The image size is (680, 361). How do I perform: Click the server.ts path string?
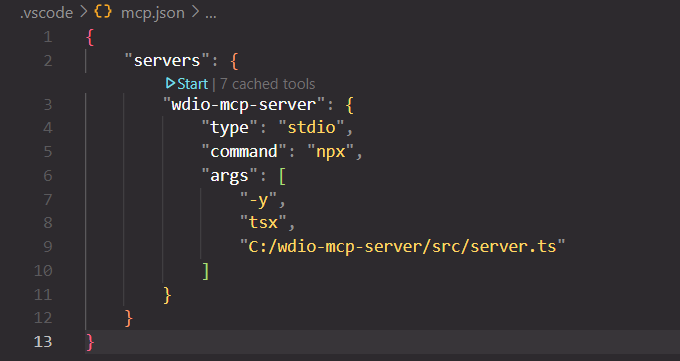point(402,246)
